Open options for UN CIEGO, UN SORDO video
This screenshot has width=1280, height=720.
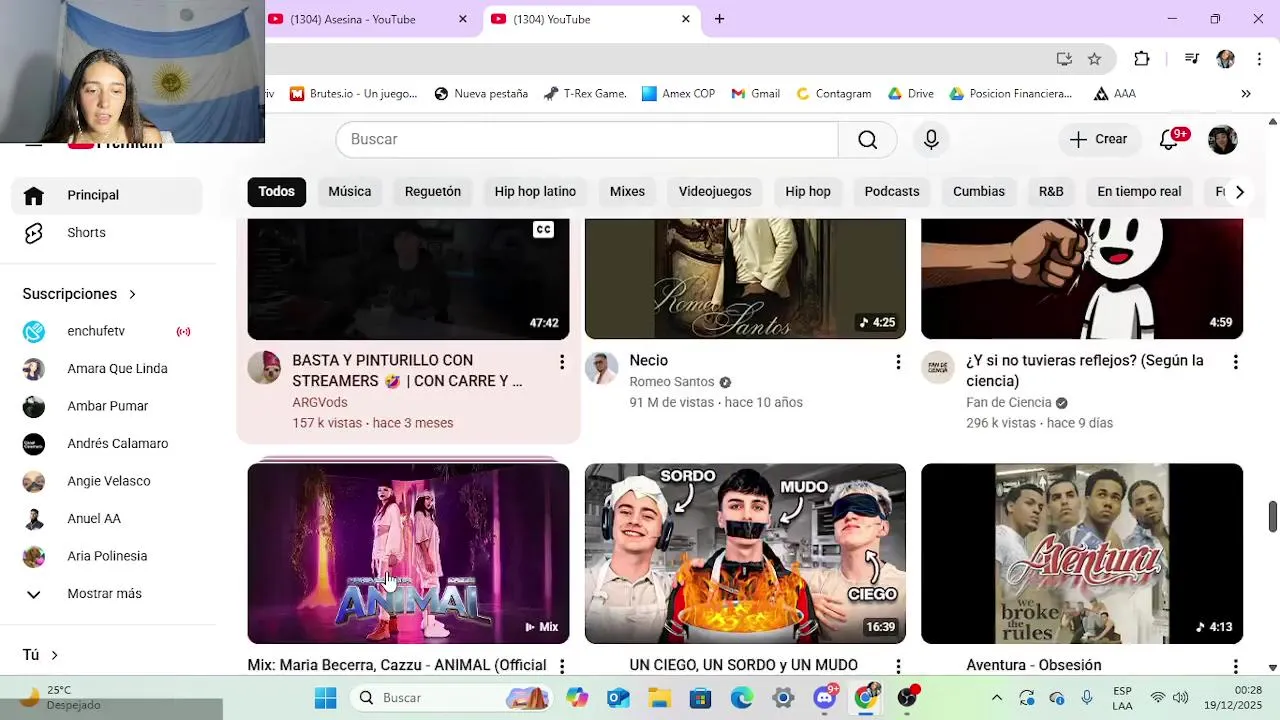point(898,666)
